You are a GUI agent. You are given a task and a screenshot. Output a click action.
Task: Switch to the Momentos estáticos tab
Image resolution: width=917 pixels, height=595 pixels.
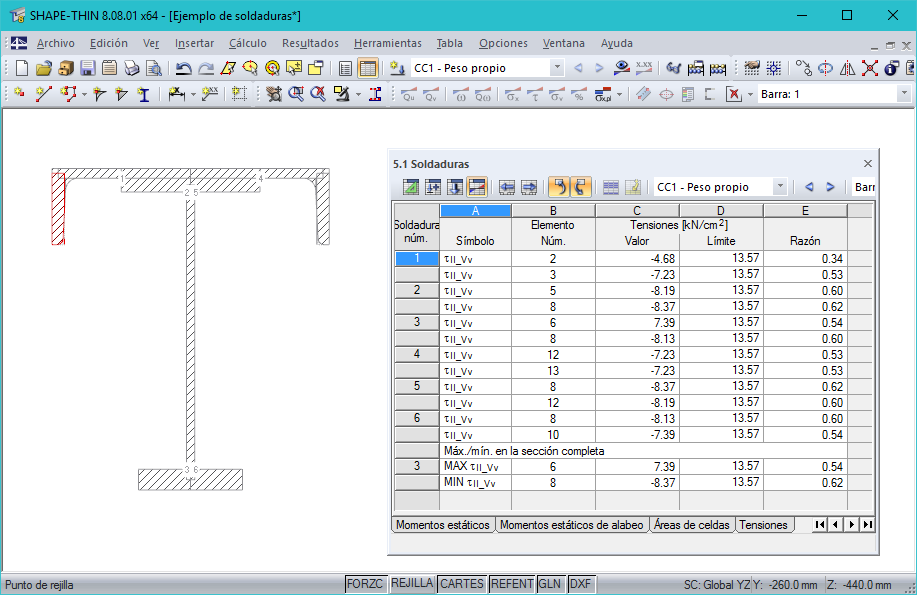(x=443, y=525)
